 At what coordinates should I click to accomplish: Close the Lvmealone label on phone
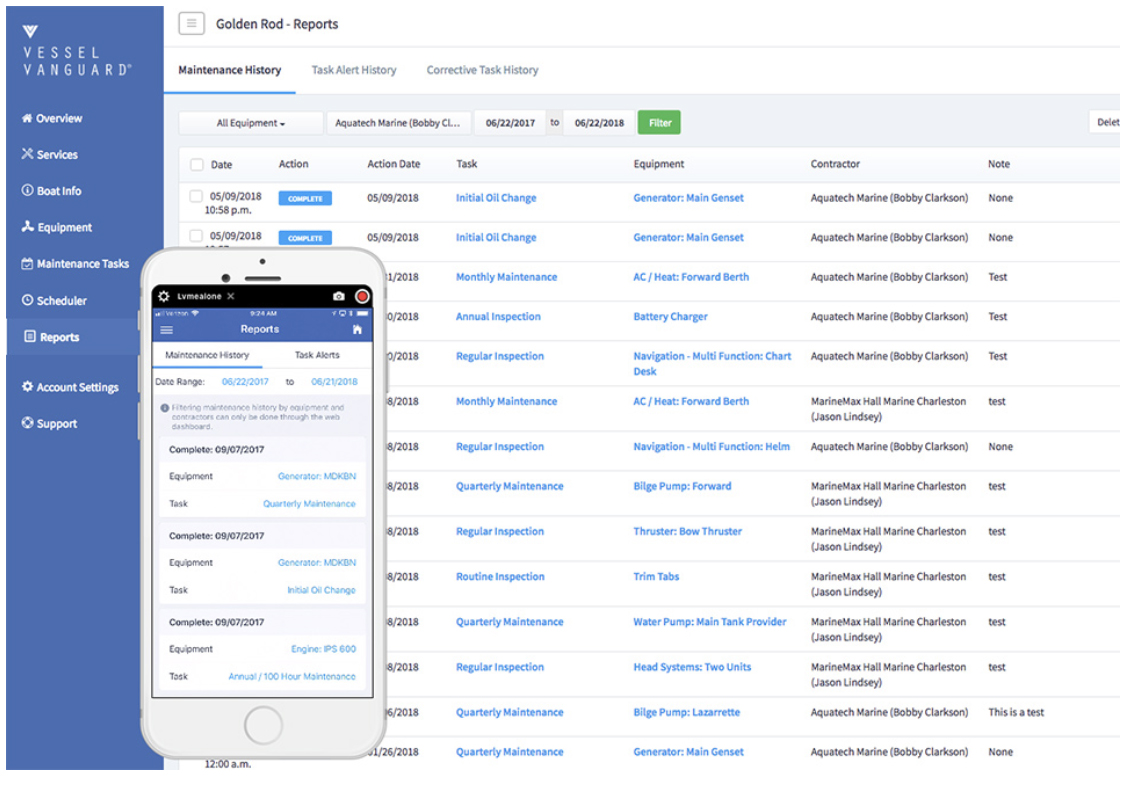231,296
